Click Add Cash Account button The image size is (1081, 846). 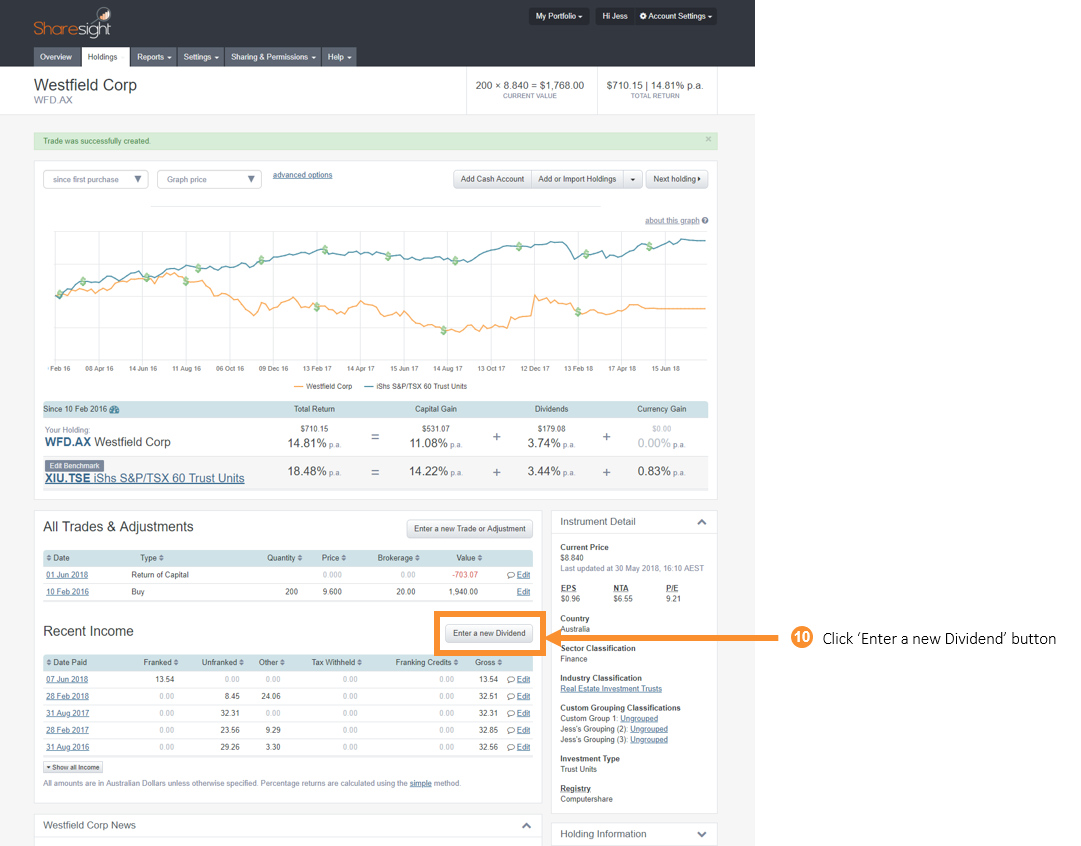pyautogui.click(x=492, y=179)
